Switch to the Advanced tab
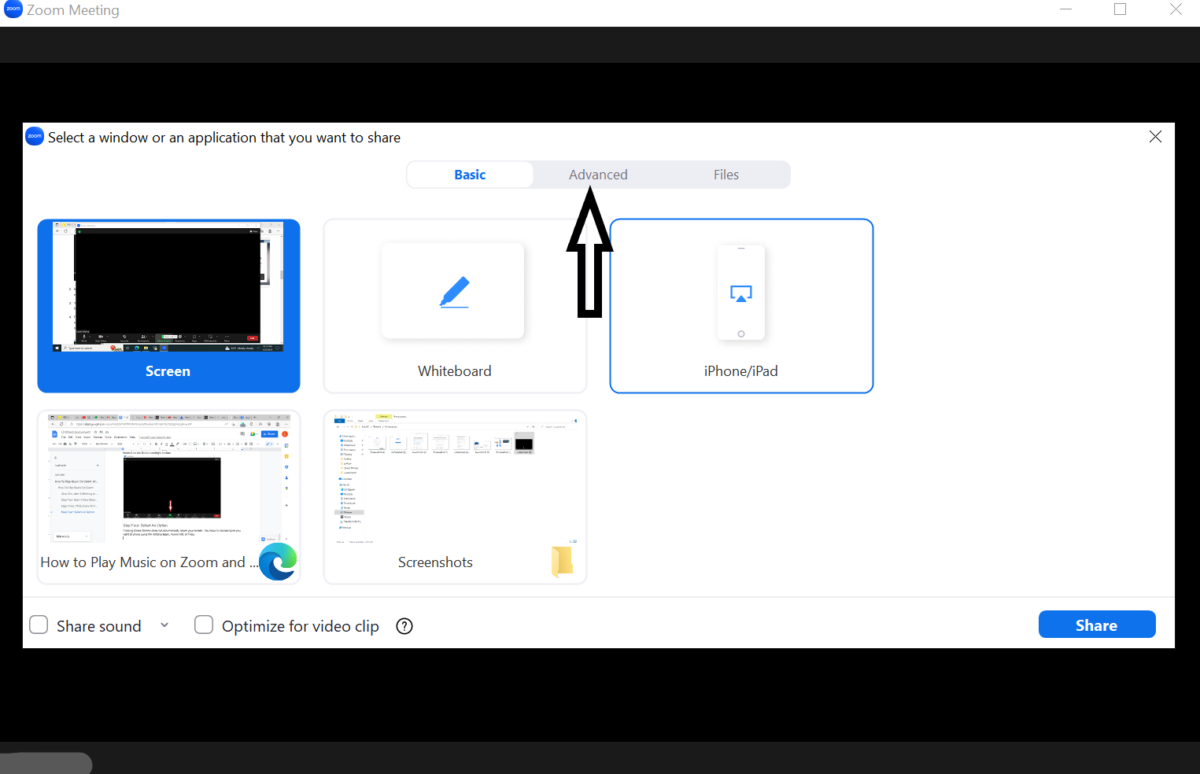Screen dimensions: 1200x774 598,174
